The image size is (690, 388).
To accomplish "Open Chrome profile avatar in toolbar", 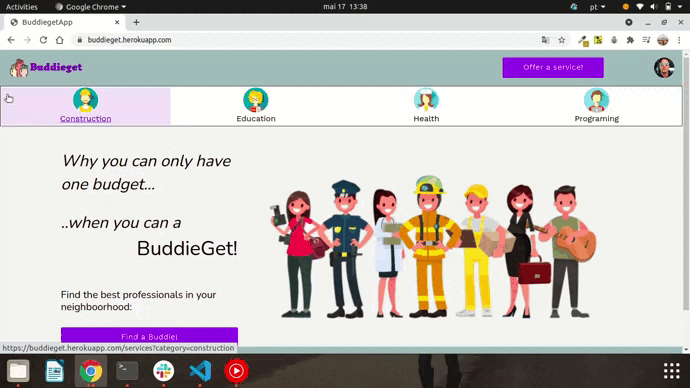I will (663, 40).
